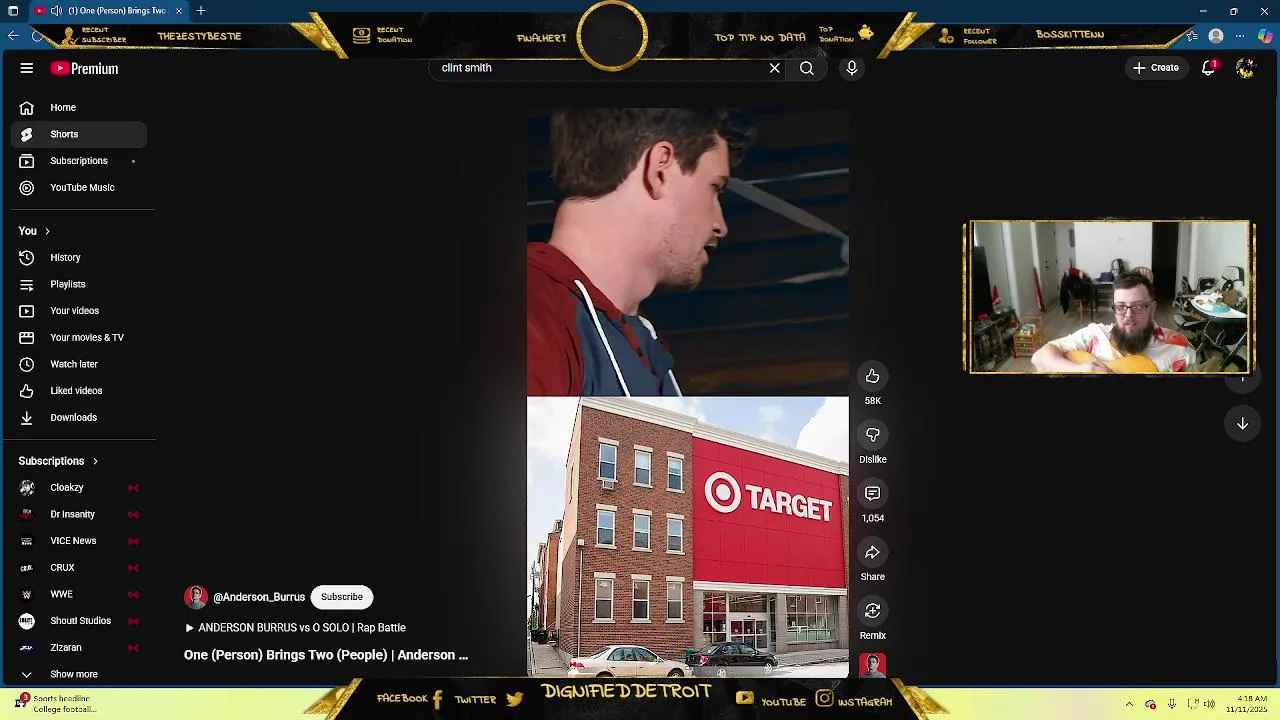Open Liked videos
The width and height of the screenshot is (1280, 720).
pyautogui.click(x=79, y=391)
